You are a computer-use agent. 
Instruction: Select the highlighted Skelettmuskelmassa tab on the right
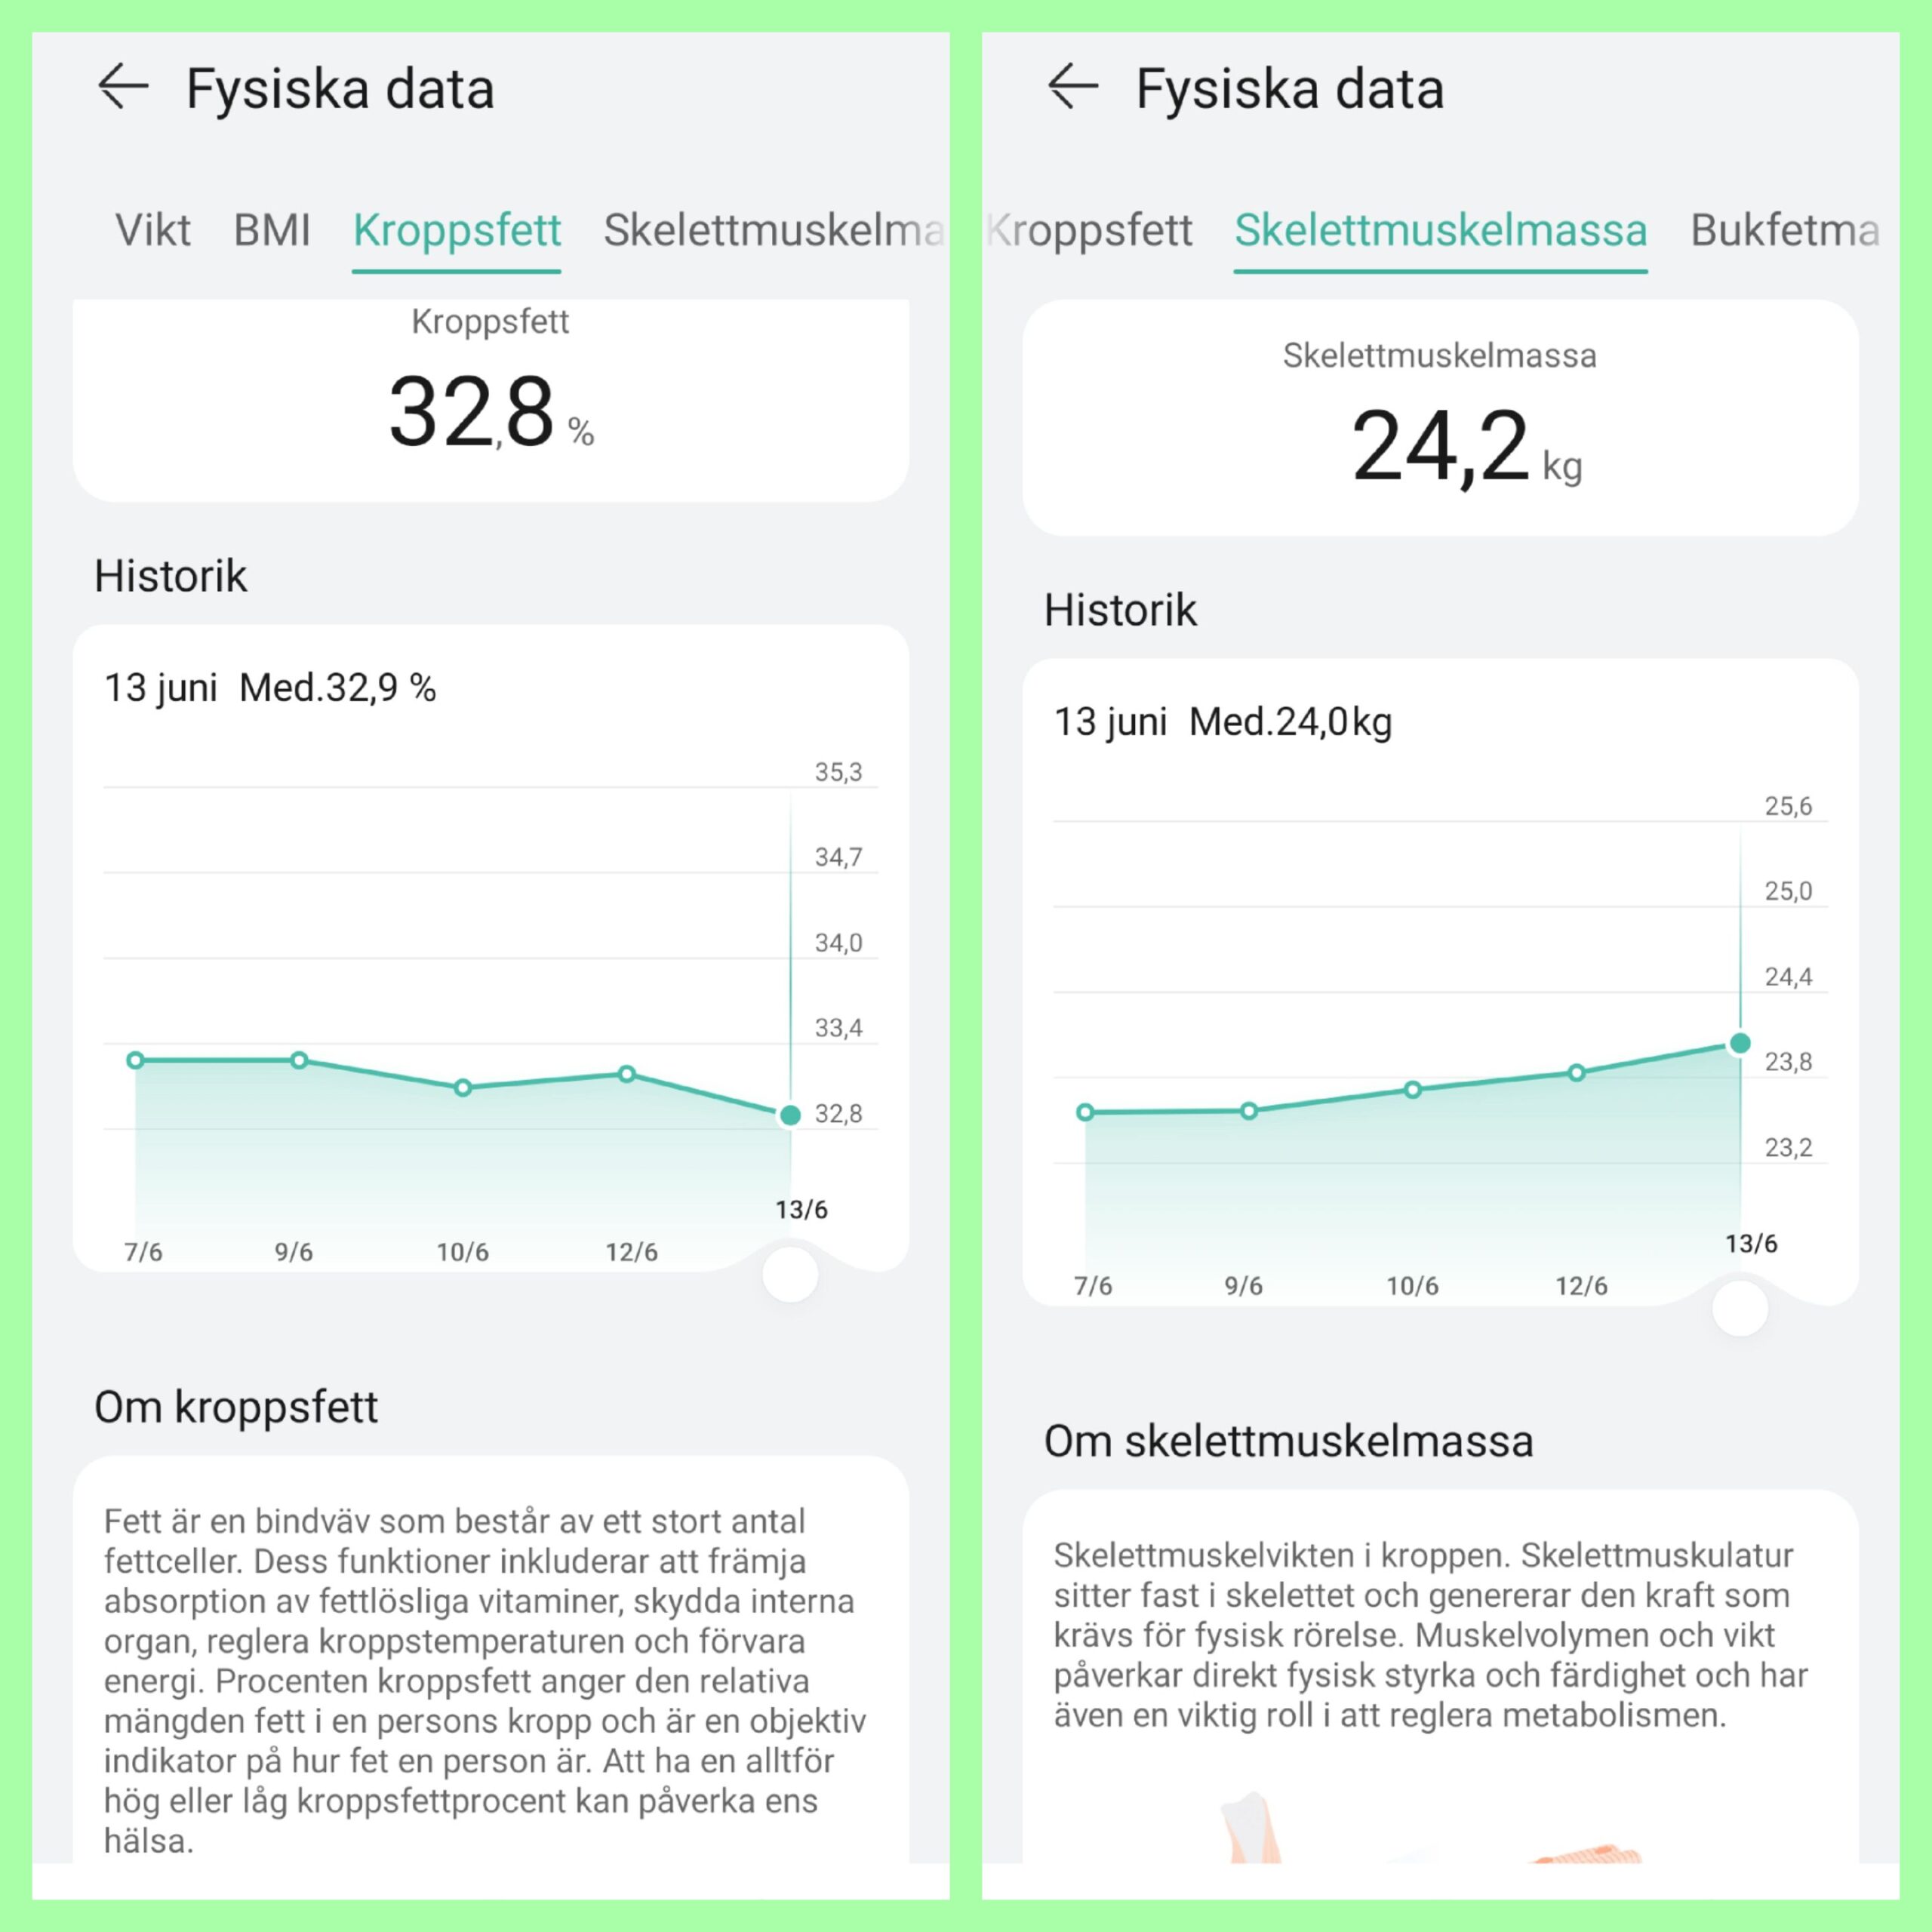point(1440,230)
